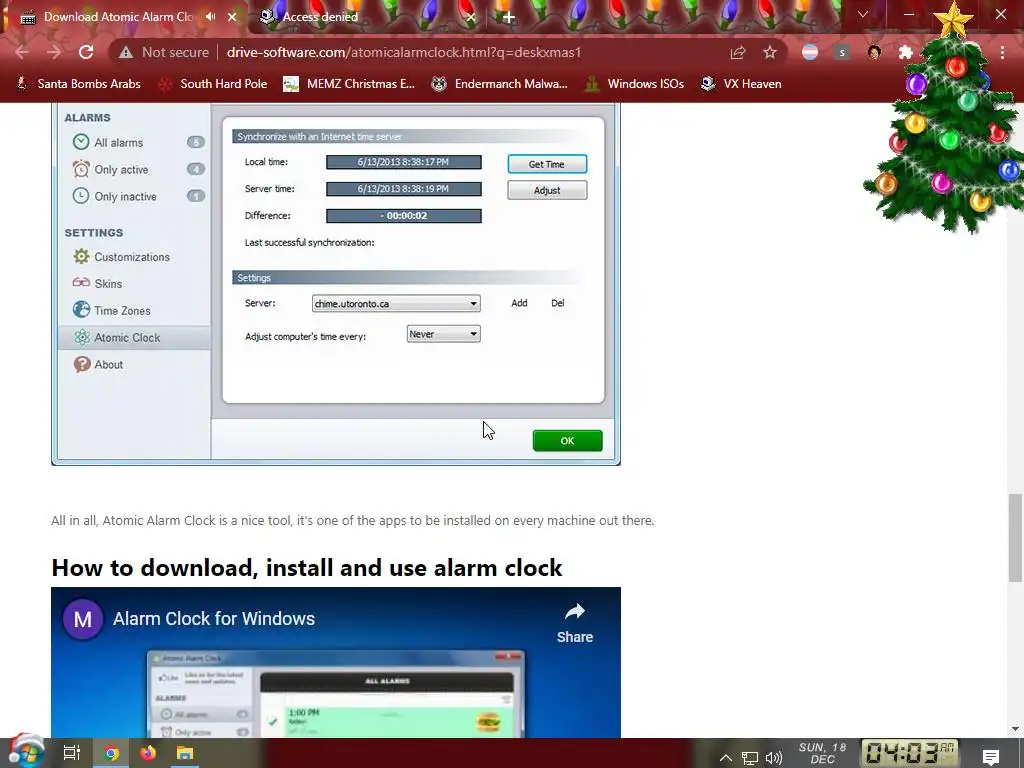Open MEMZ Christmas bookmark

pos(349,84)
